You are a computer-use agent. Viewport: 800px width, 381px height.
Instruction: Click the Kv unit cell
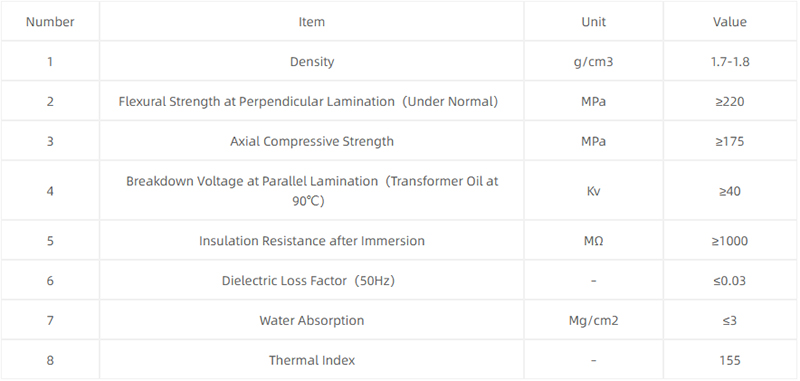click(x=593, y=191)
